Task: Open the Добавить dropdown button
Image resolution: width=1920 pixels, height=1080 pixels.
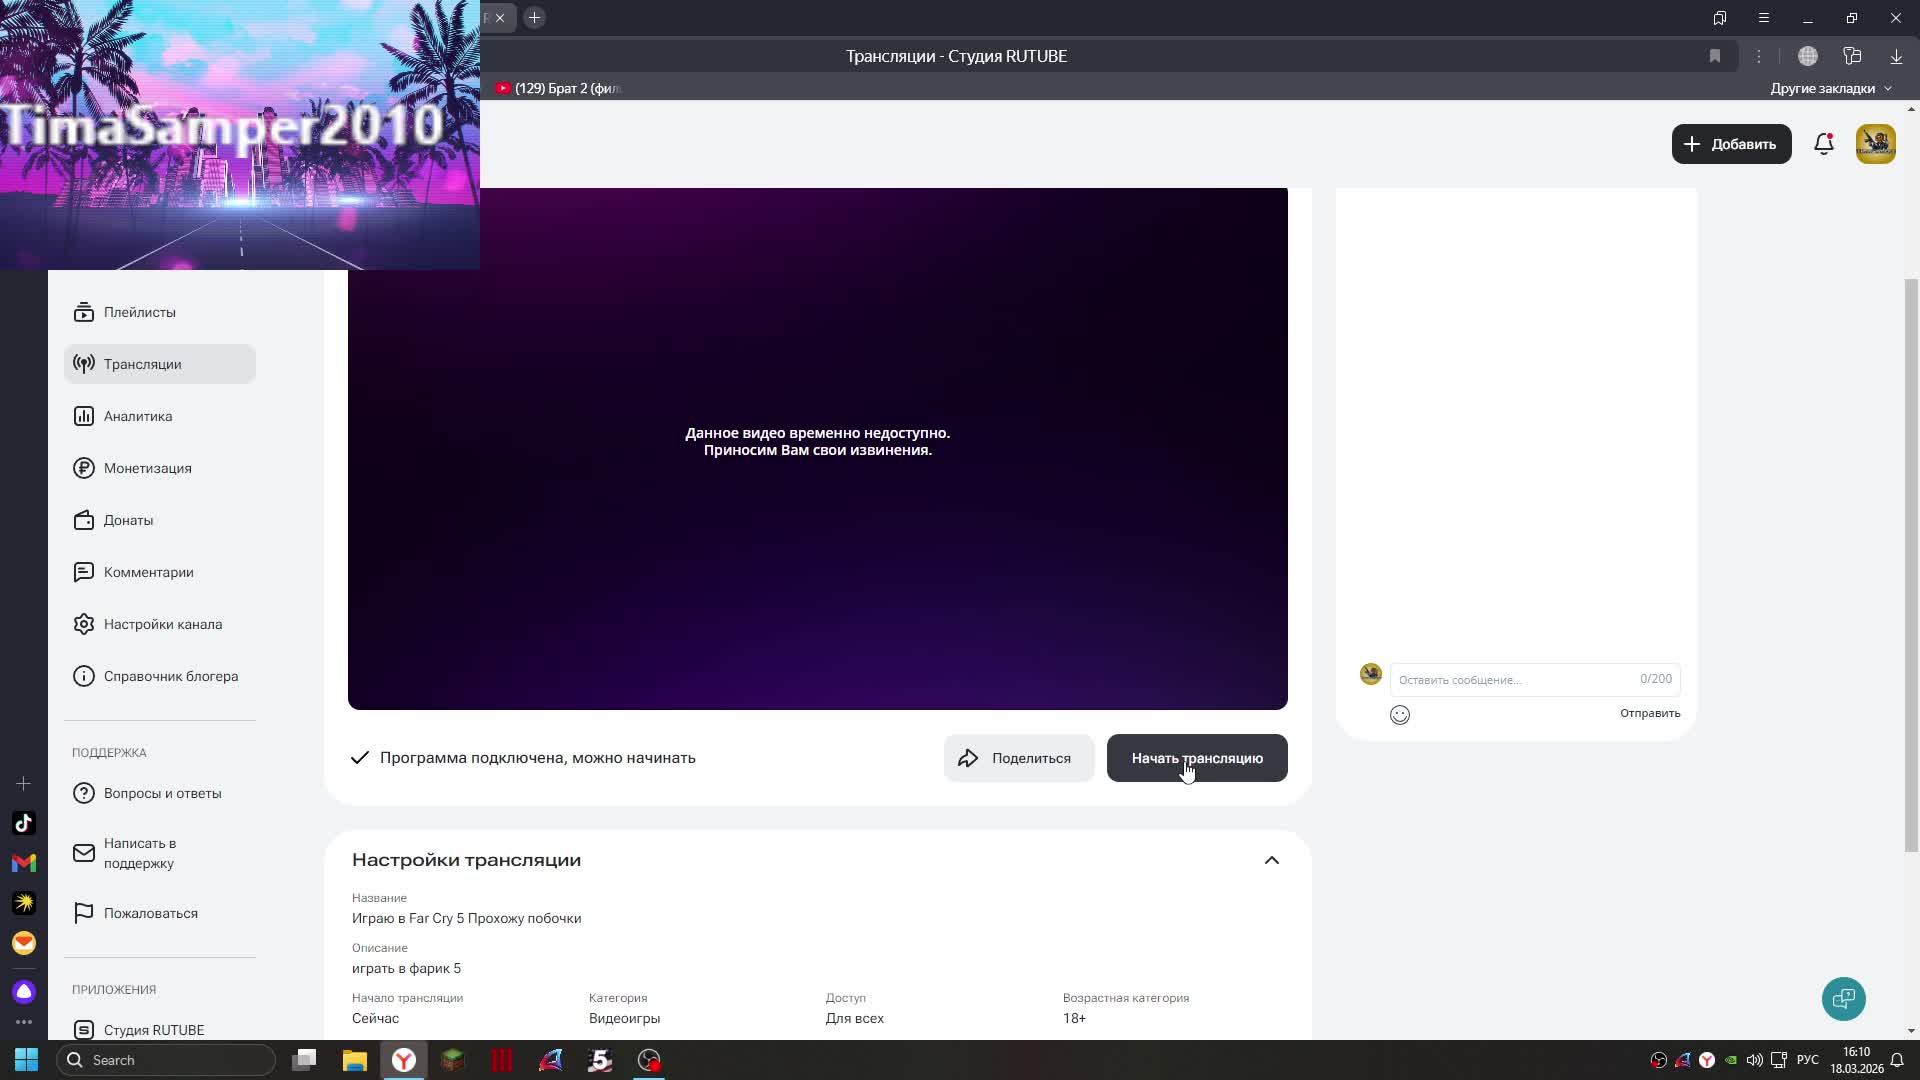Action: [x=1731, y=144]
